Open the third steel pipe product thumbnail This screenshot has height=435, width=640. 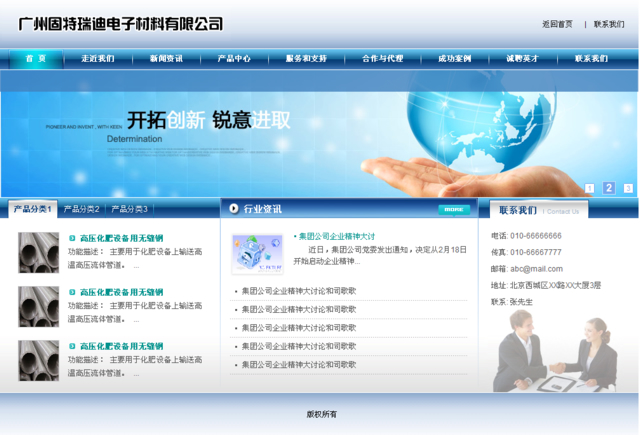pos(39,360)
